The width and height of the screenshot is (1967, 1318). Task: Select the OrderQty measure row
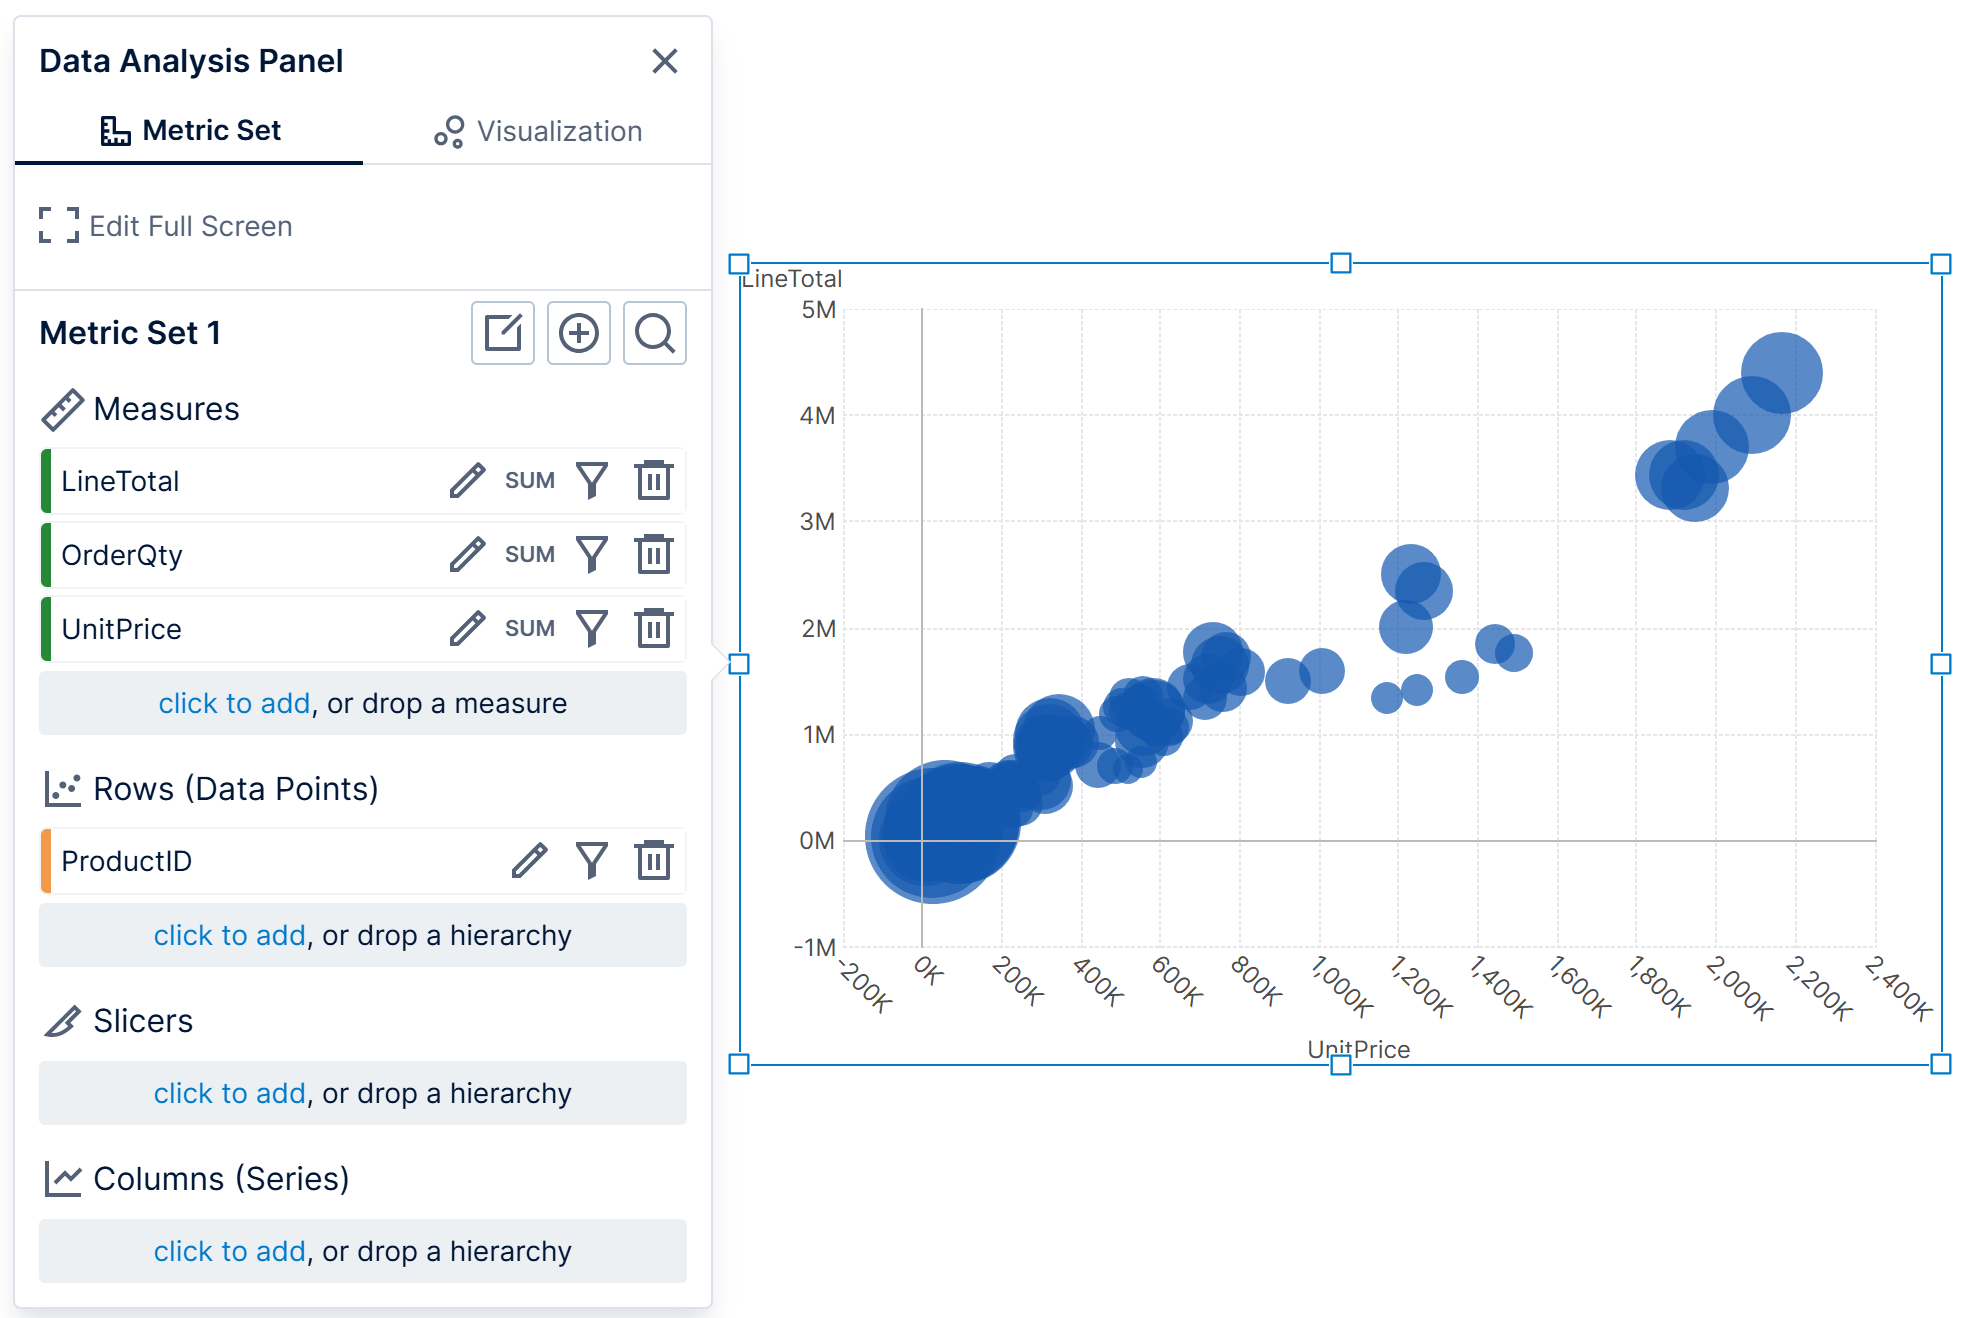363,555
